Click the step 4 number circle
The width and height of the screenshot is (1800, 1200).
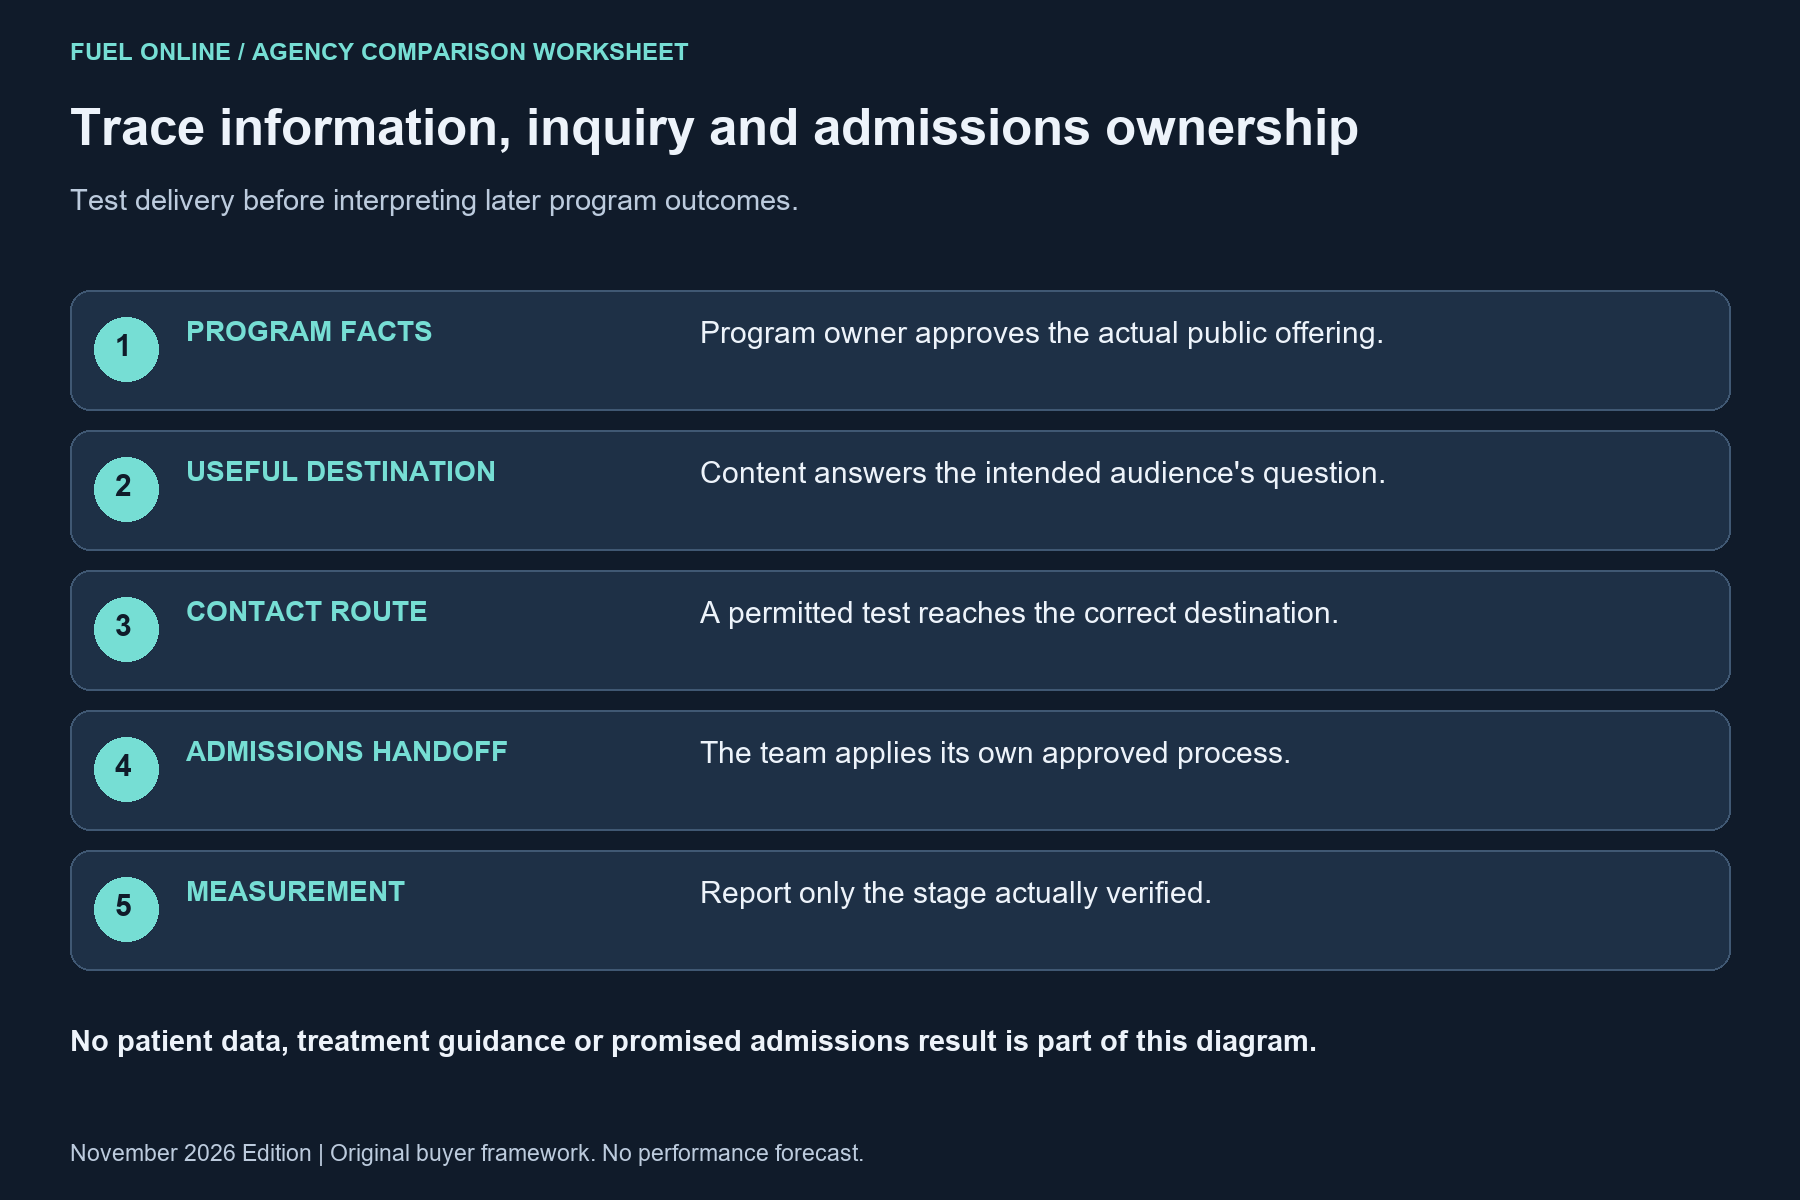pos(126,769)
